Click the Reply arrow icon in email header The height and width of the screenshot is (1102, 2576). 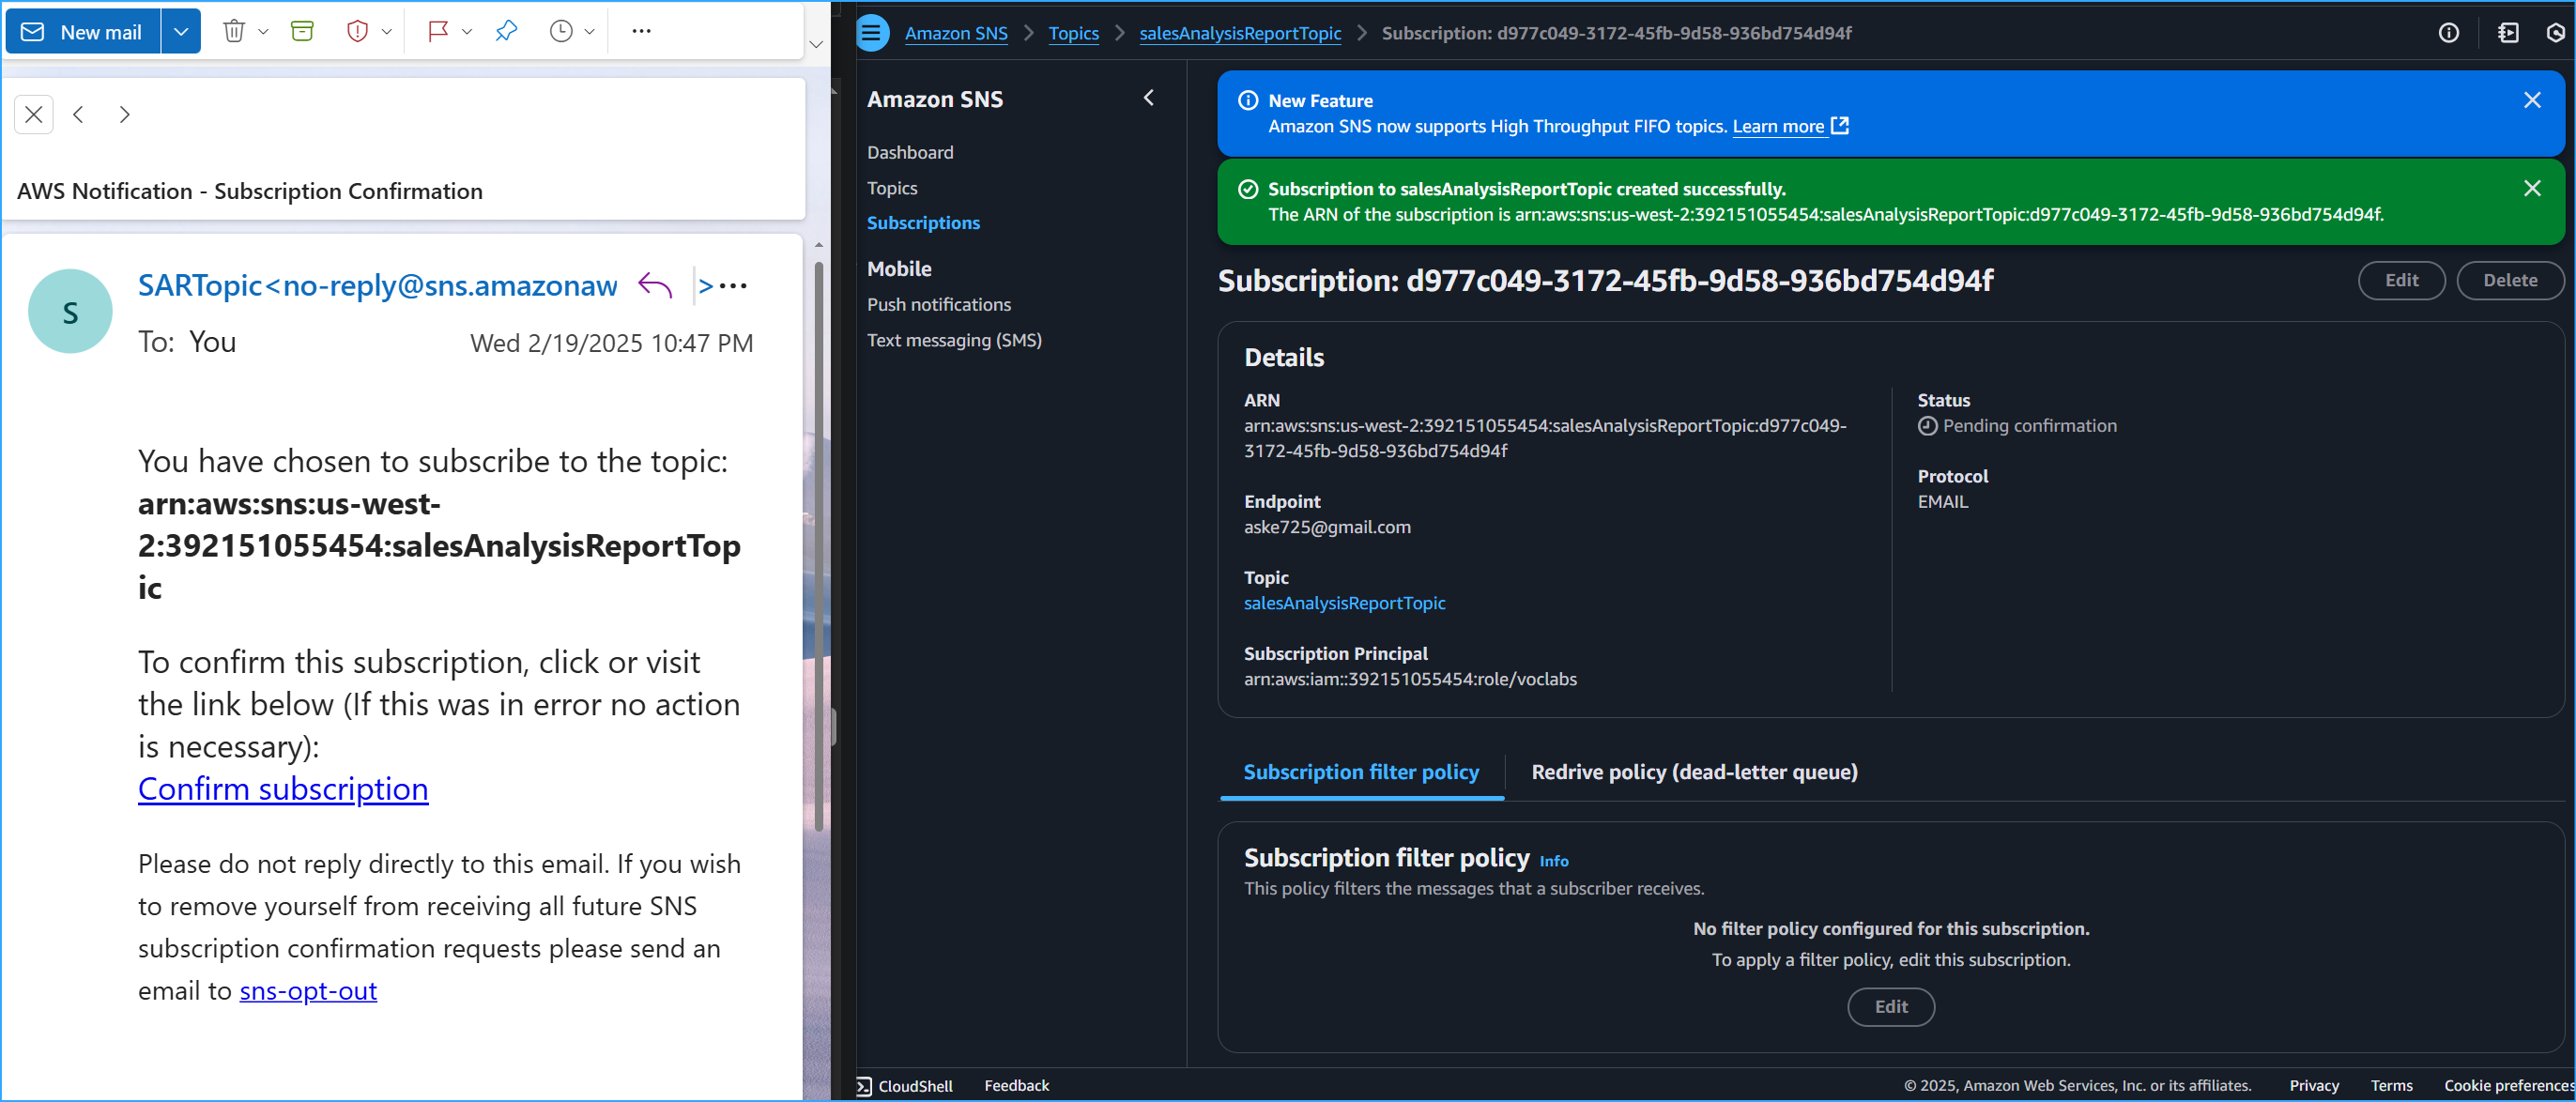655,286
